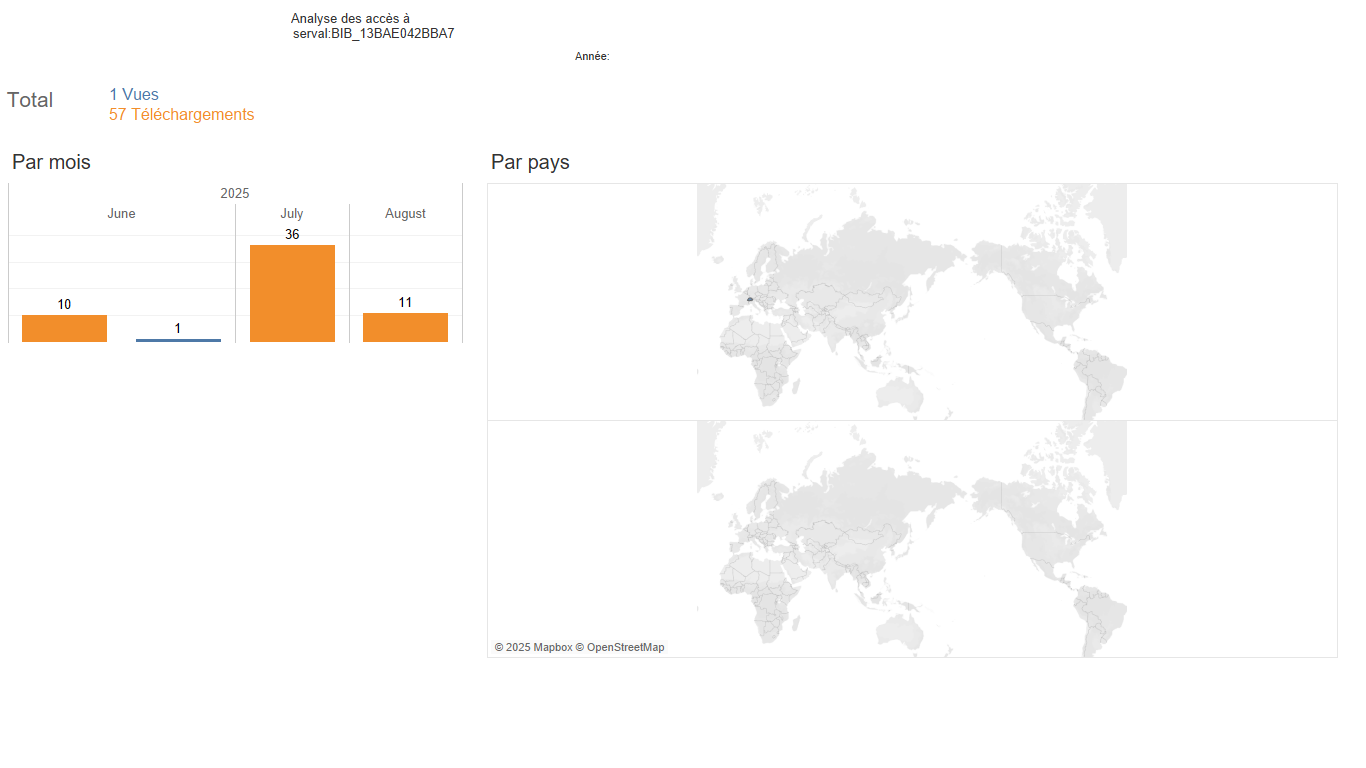Click the 'July' month header

point(292,214)
